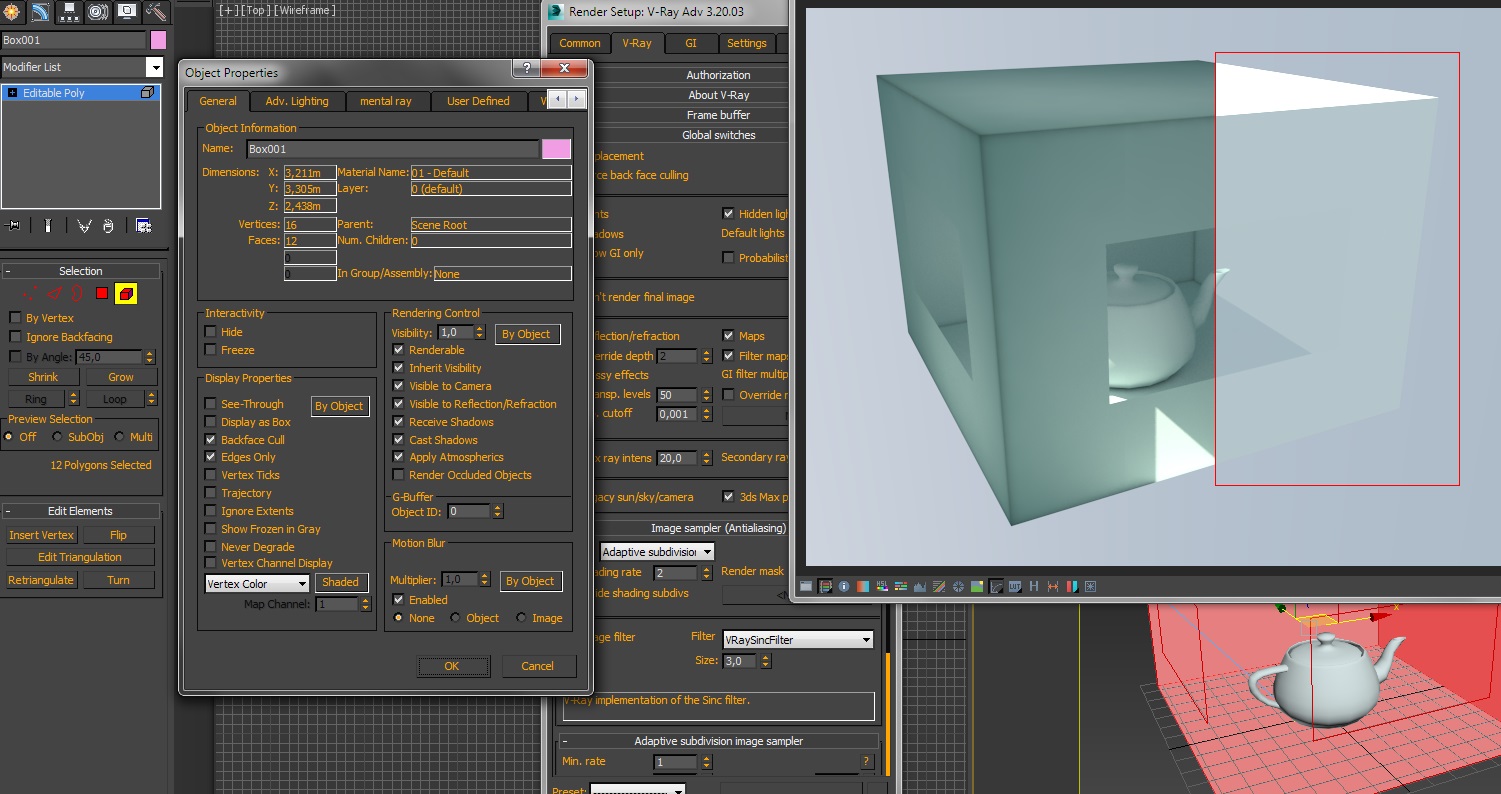Click the Visibility spinner arrows
The image size is (1501, 794).
pos(480,333)
